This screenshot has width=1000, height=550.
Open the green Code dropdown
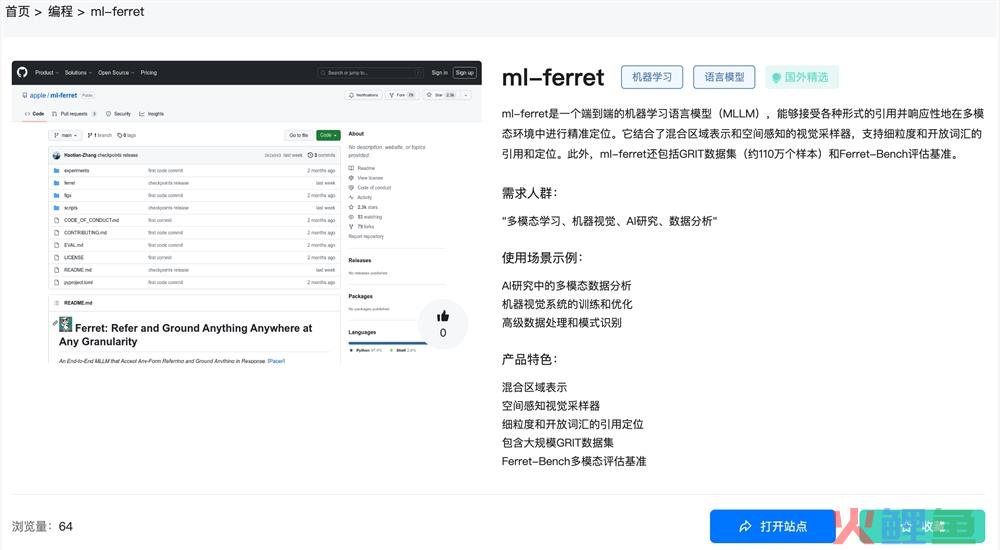coord(328,135)
